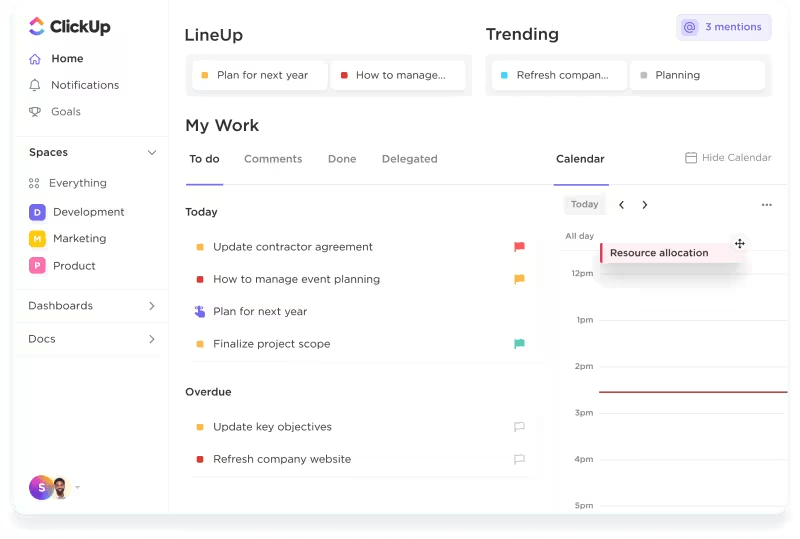This screenshot has height=539, width=800.
Task: Open LineUp card How to manage
Action: 398,76
